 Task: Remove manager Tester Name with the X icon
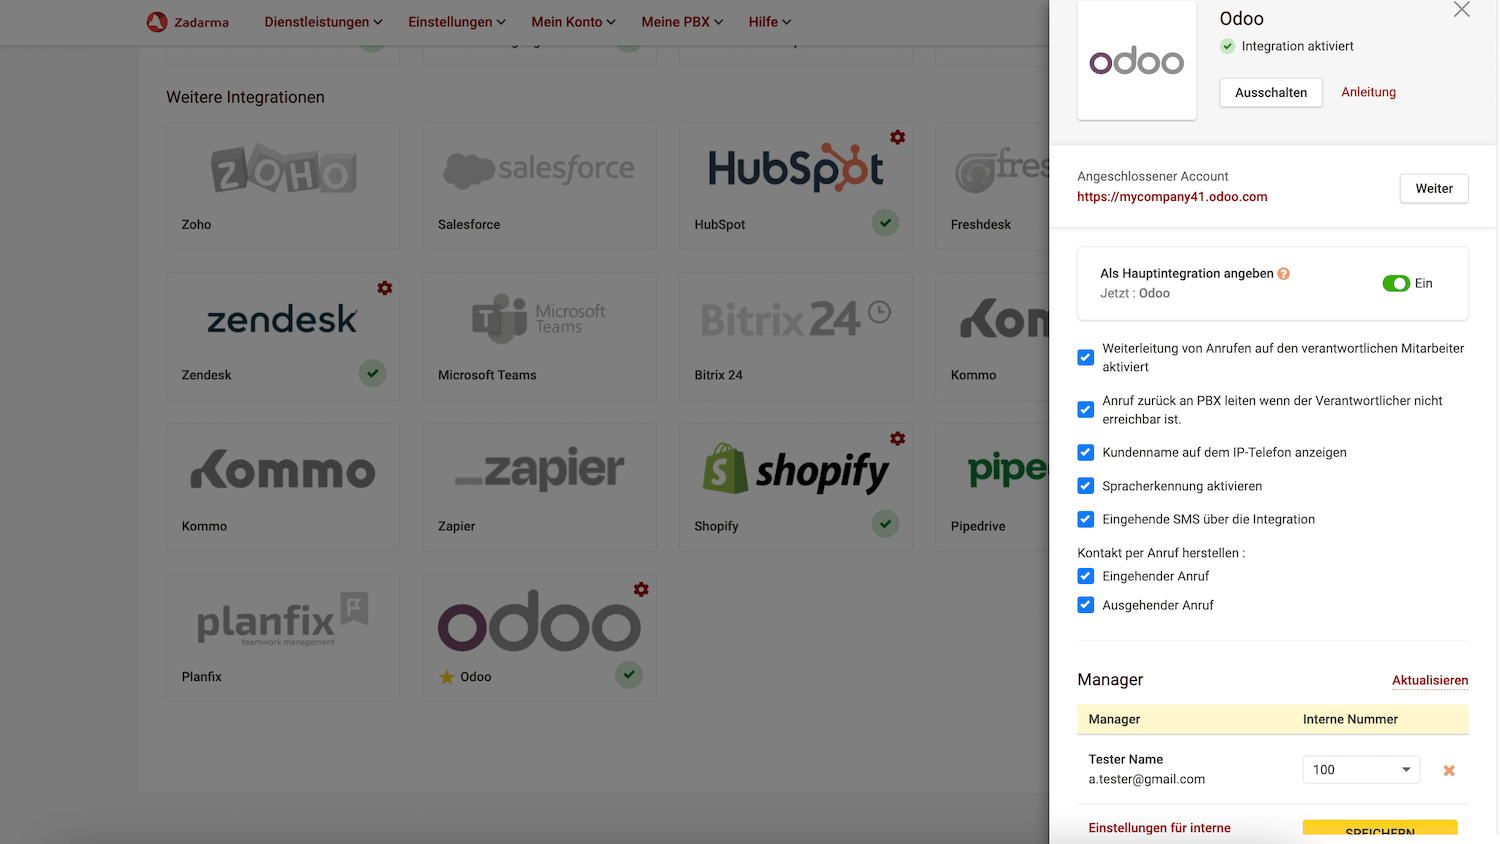coord(1449,770)
